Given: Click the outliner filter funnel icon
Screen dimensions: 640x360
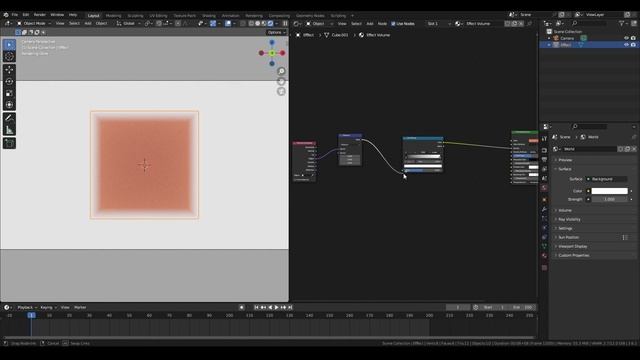Looking at the screenshot, I should pos(622,24).
